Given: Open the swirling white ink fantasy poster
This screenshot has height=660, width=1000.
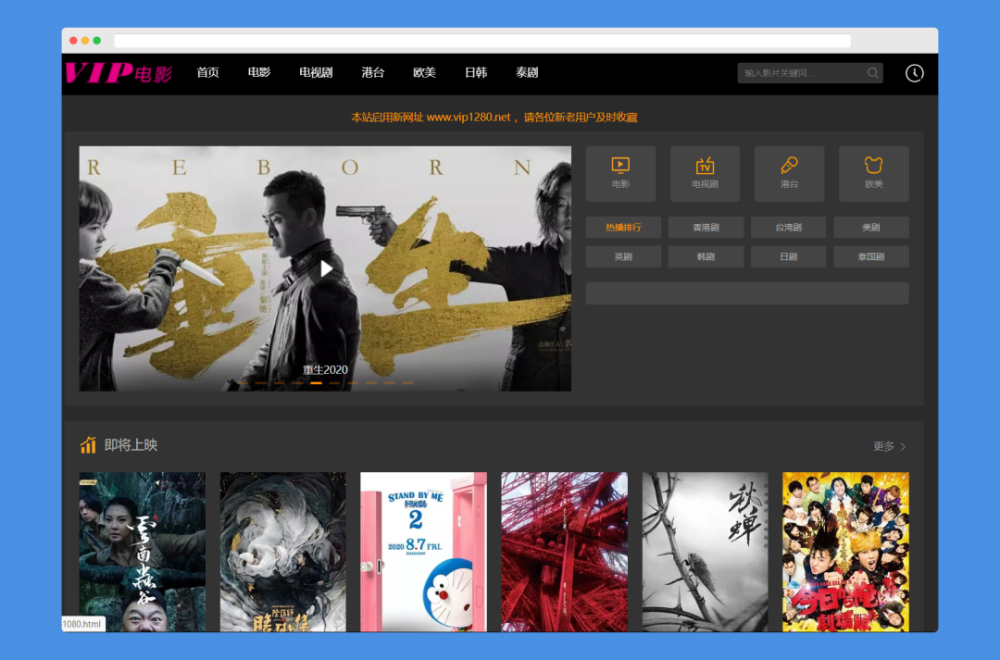Looking at the screenshot, I should (x=283, y=552).
